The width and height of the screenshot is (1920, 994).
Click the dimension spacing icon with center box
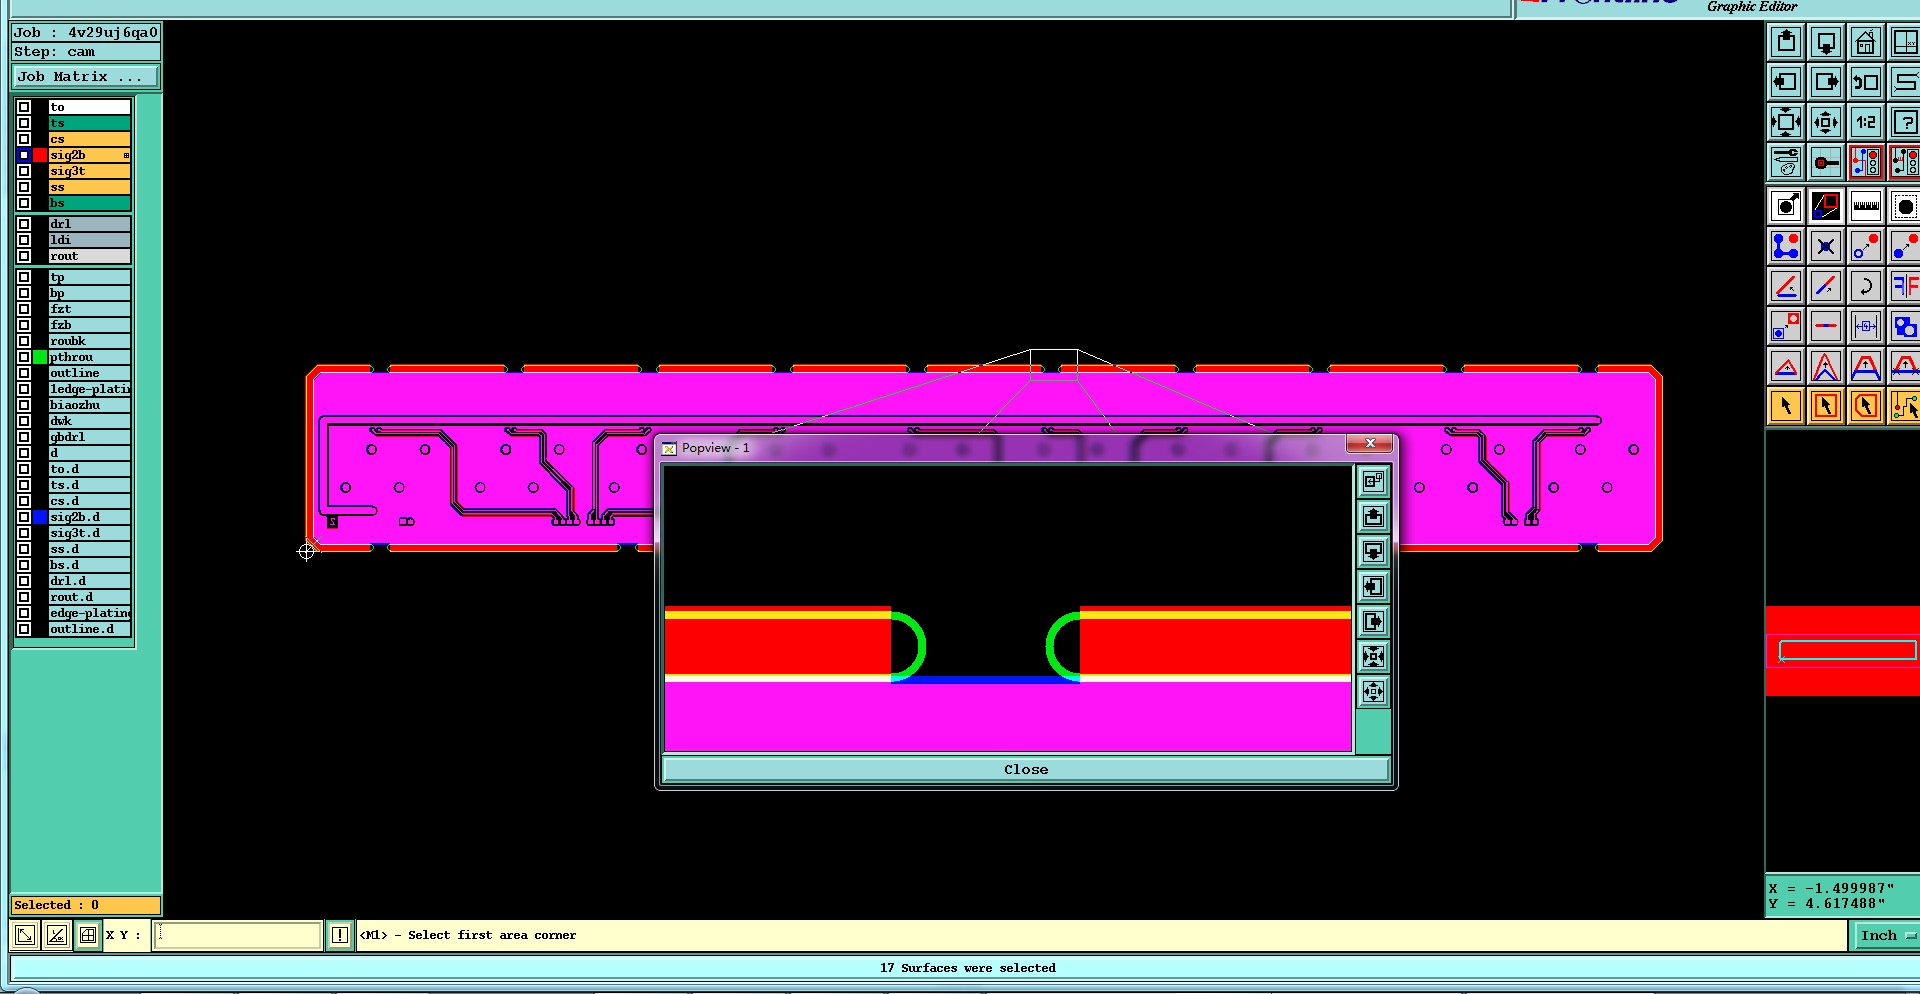(x=1866, y=326)
